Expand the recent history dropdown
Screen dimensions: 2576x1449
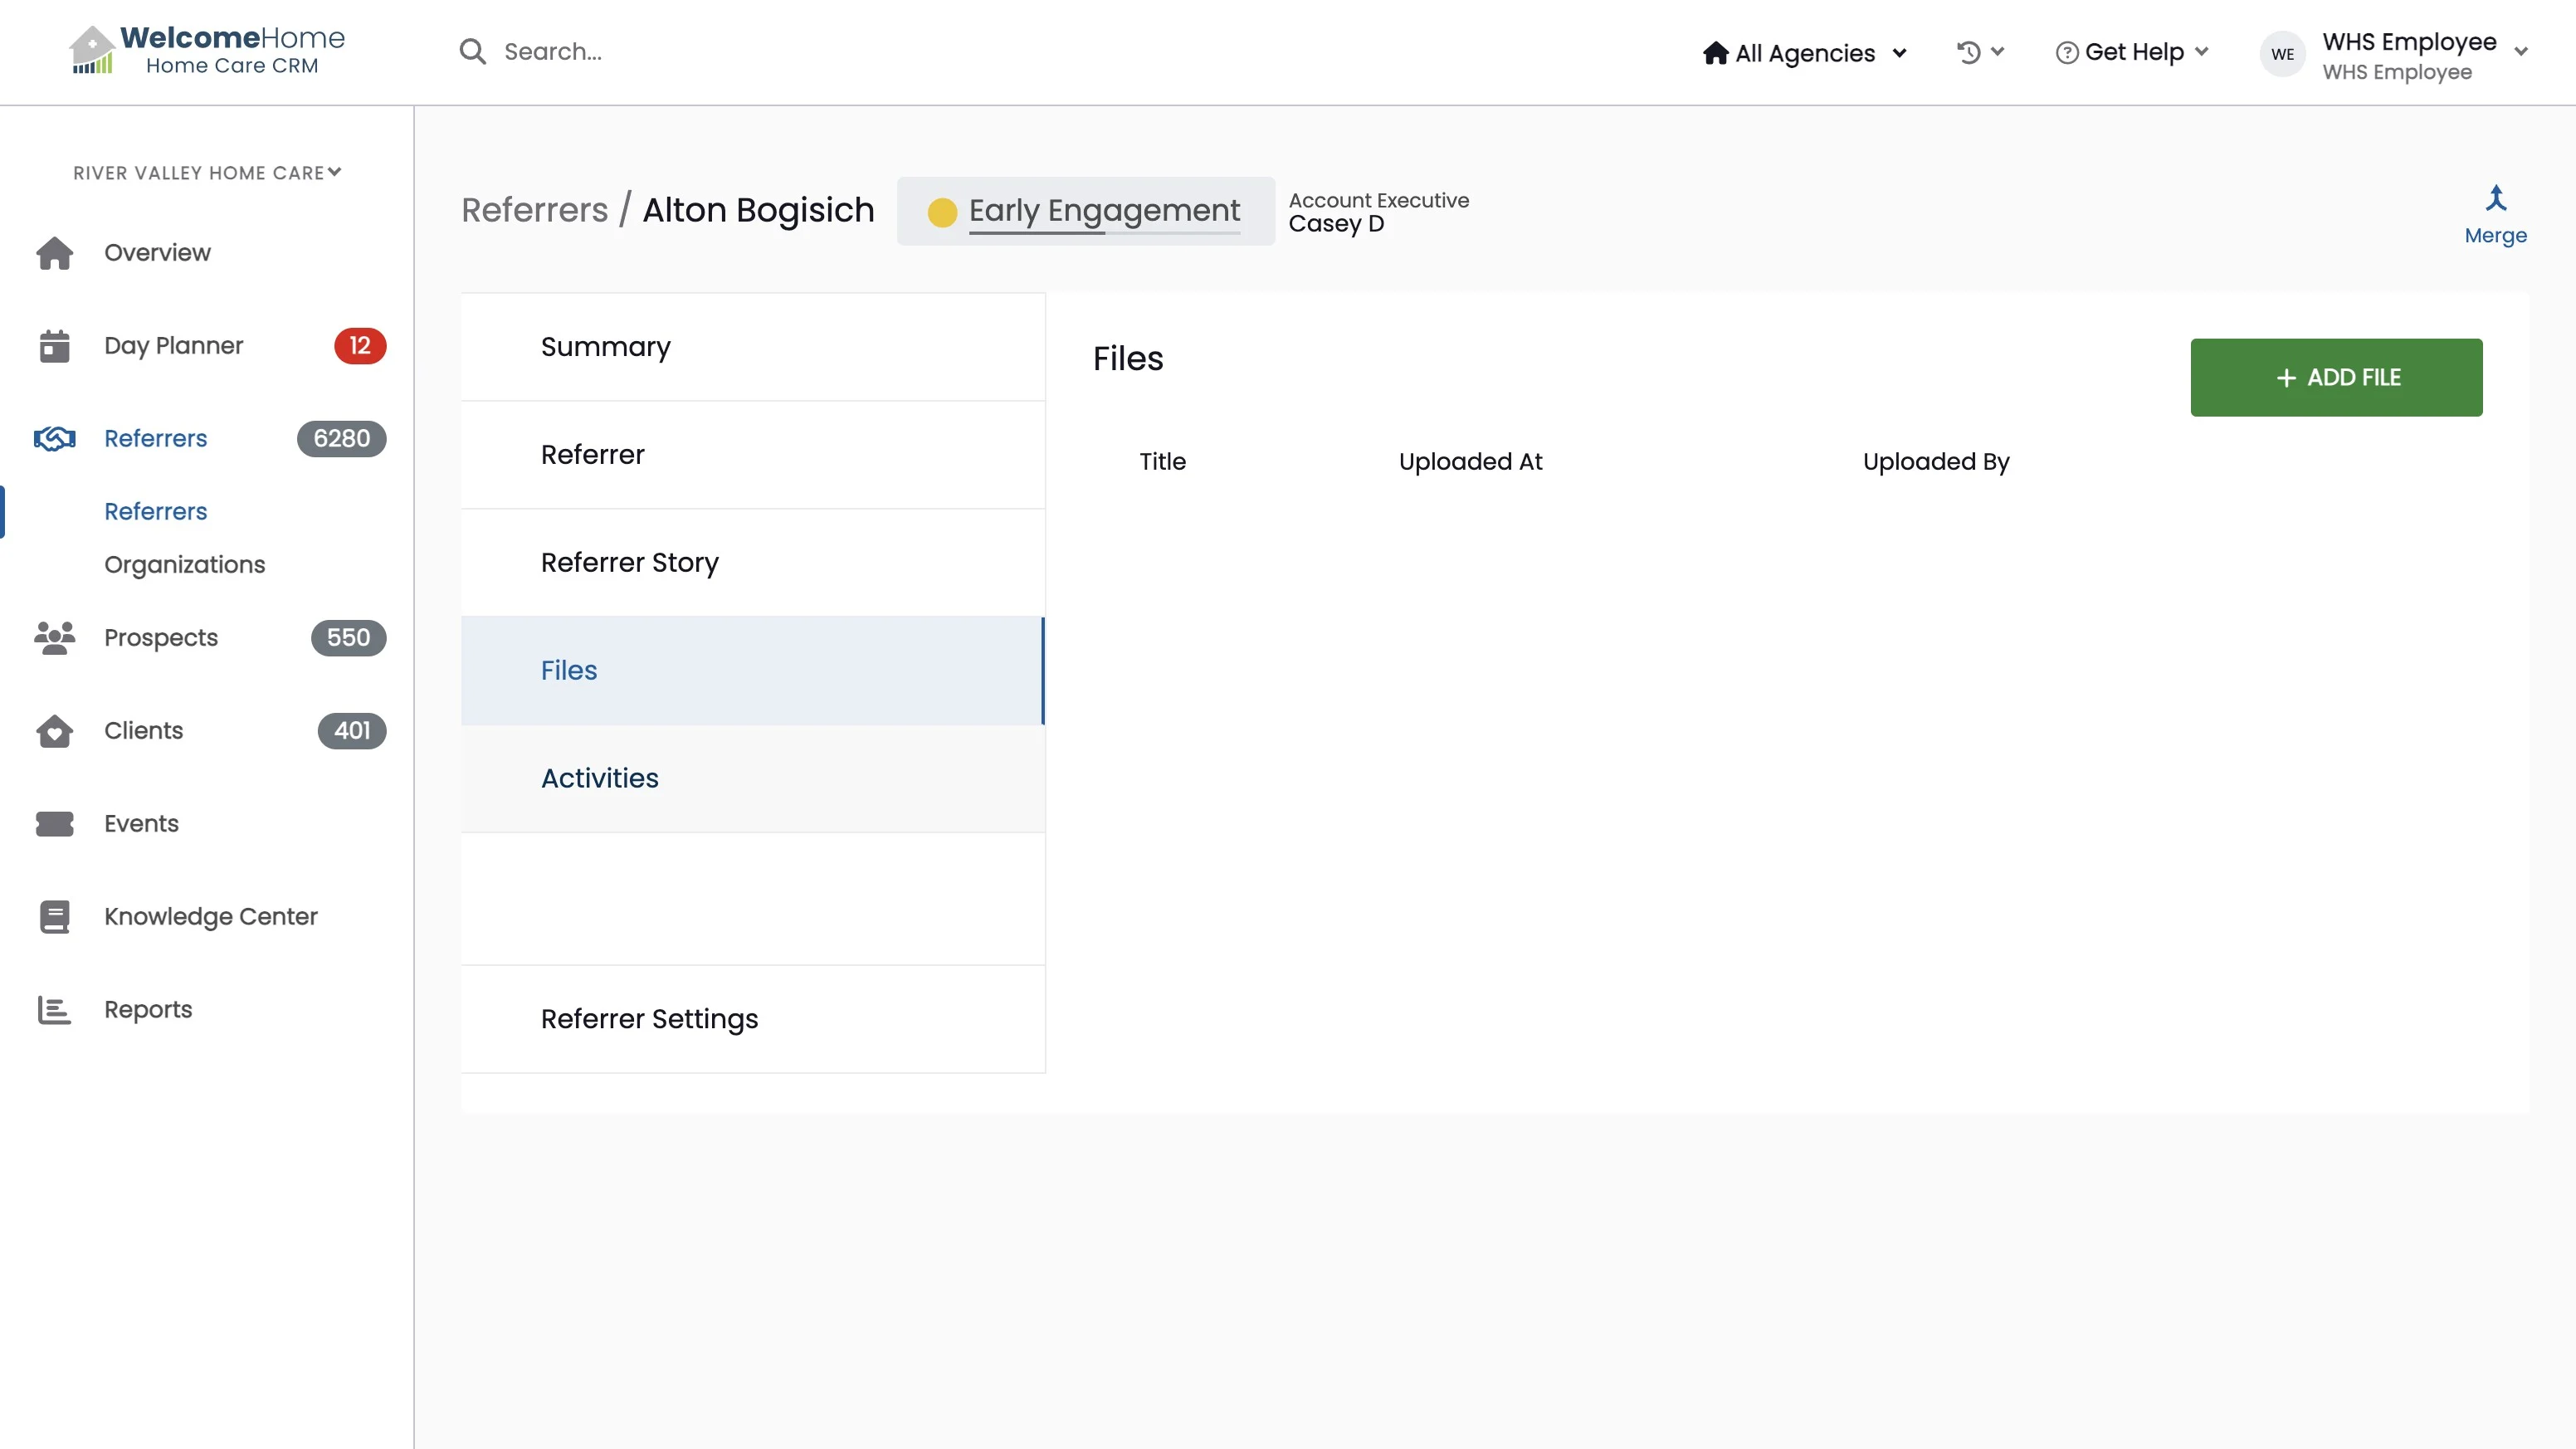click(1980, 52)
